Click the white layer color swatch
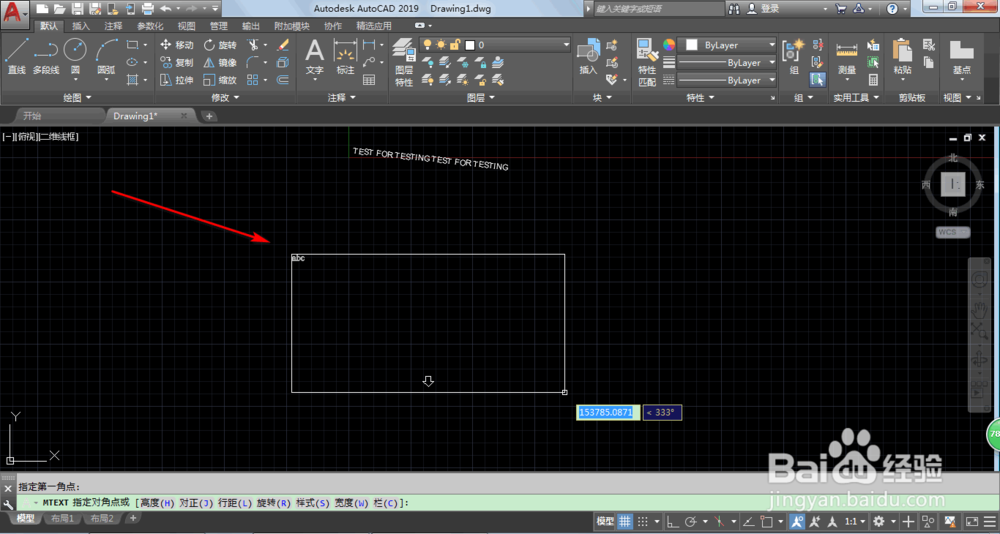Viewport: 1000px width, 534px height. tap(470, 45)
